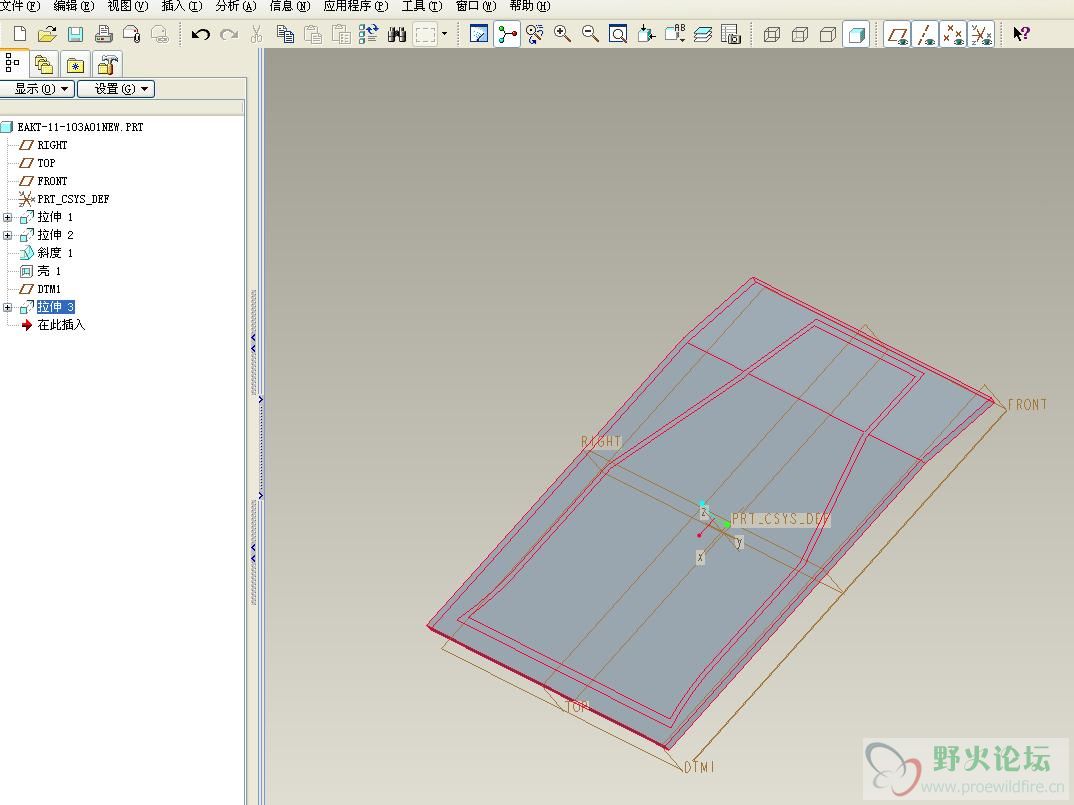Open the 应用程序(P) menu
The height and width of the screenshot is (805, 1074).
(355, 6)
